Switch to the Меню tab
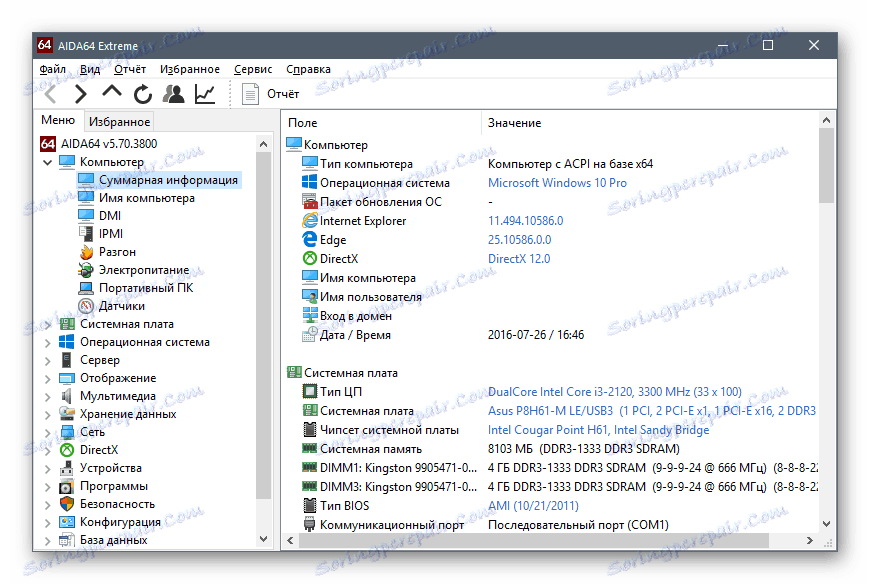870x584 pixels. pyautogui.click(x=58, y=120)
